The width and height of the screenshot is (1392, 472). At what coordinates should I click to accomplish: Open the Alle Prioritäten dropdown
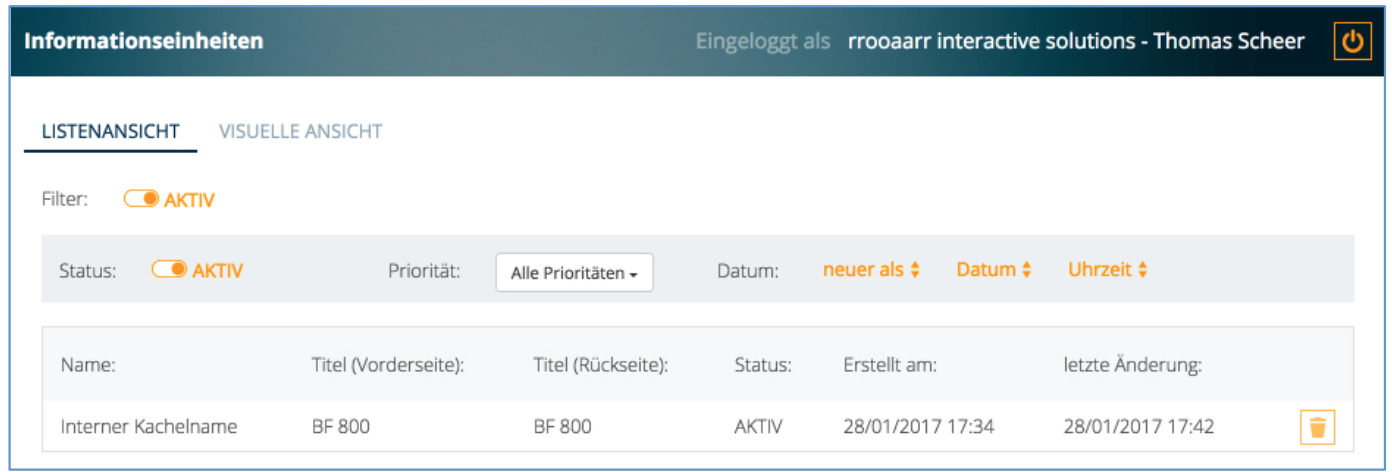(574, 273)
